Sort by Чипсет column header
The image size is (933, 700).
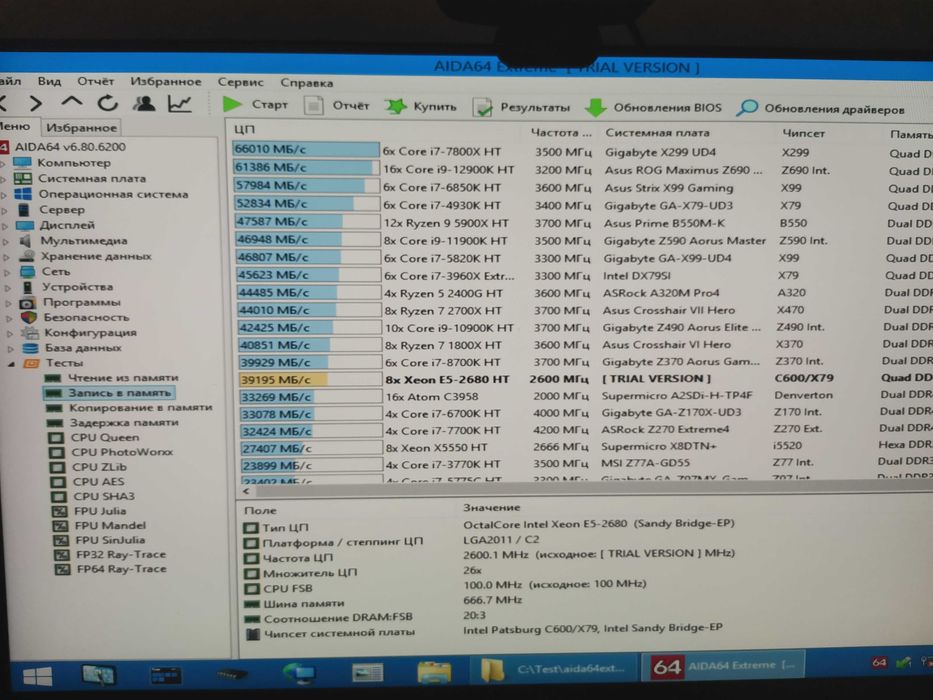tap(804, 133)
